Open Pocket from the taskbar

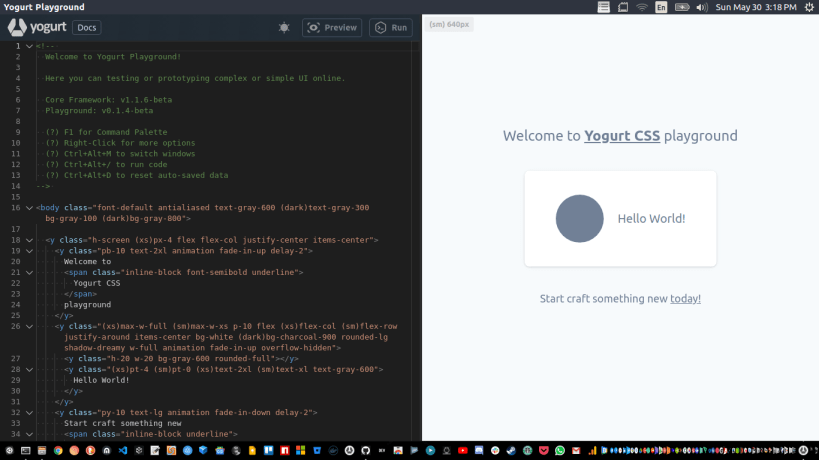tap(544, 451)
